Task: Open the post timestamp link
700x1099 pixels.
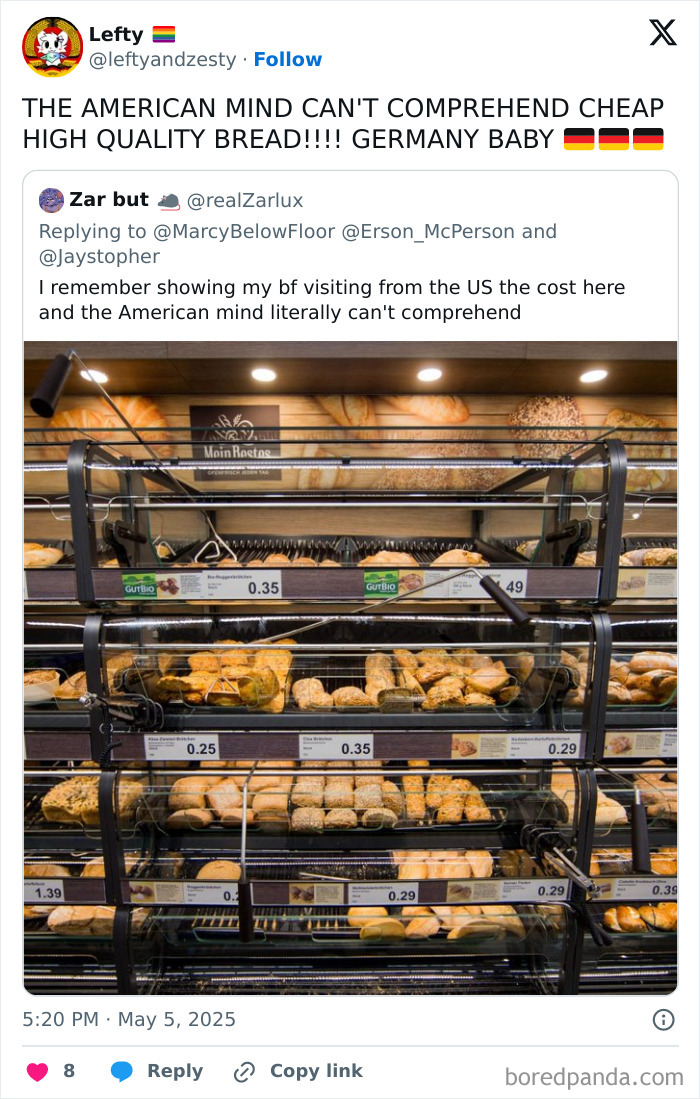Action: [x=128, y=1019]
